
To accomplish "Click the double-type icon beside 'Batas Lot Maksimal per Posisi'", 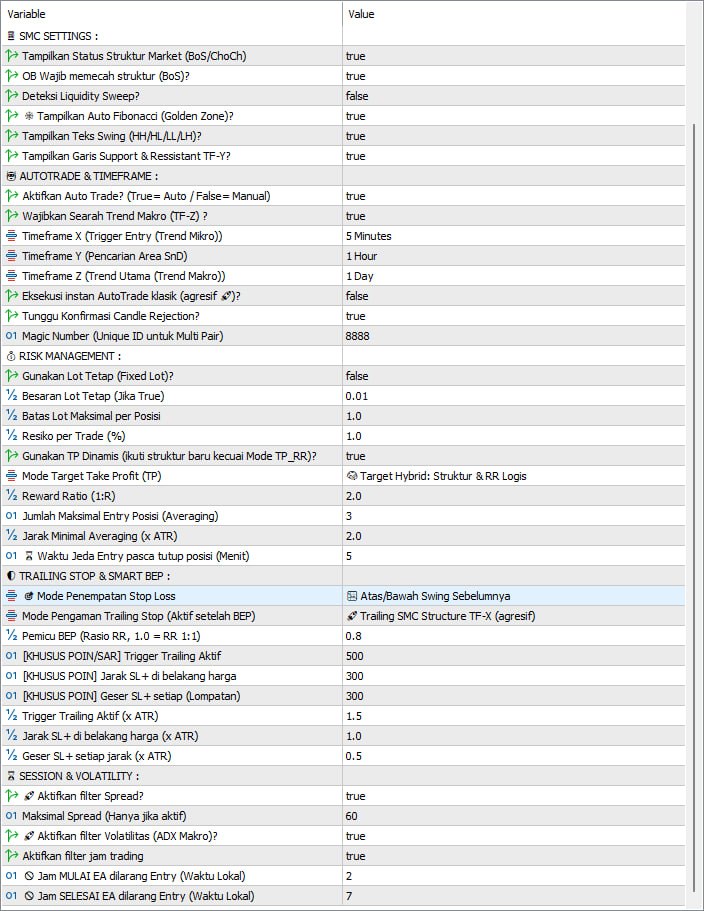I will [x=12, y=416].
